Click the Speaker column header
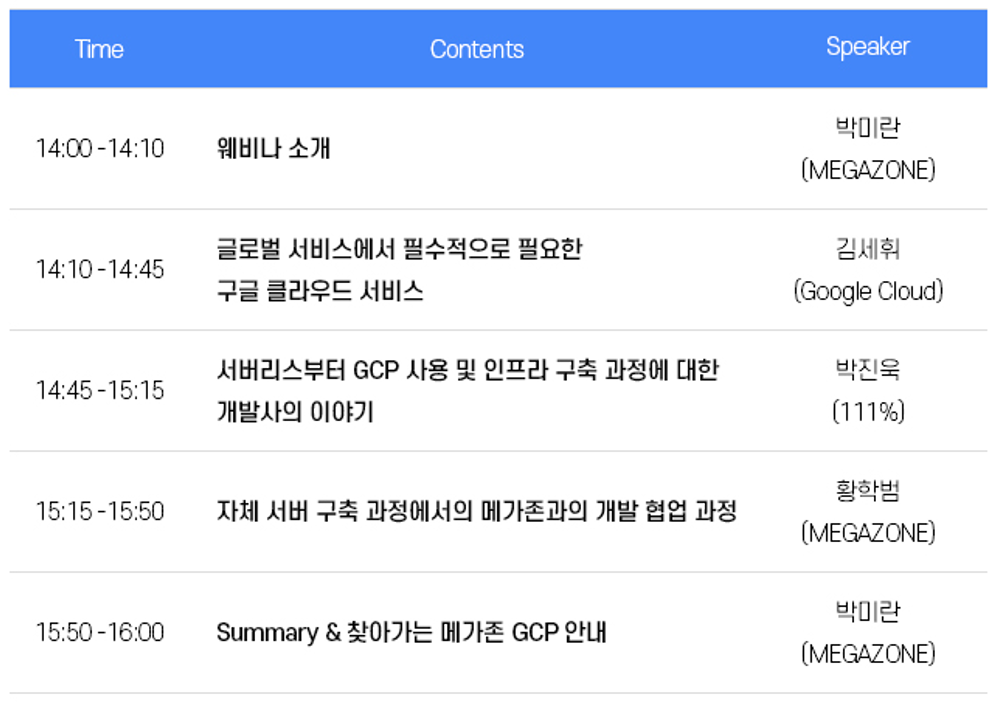The width and height of the screenshot is (998, 702). [x=867, y=47]
